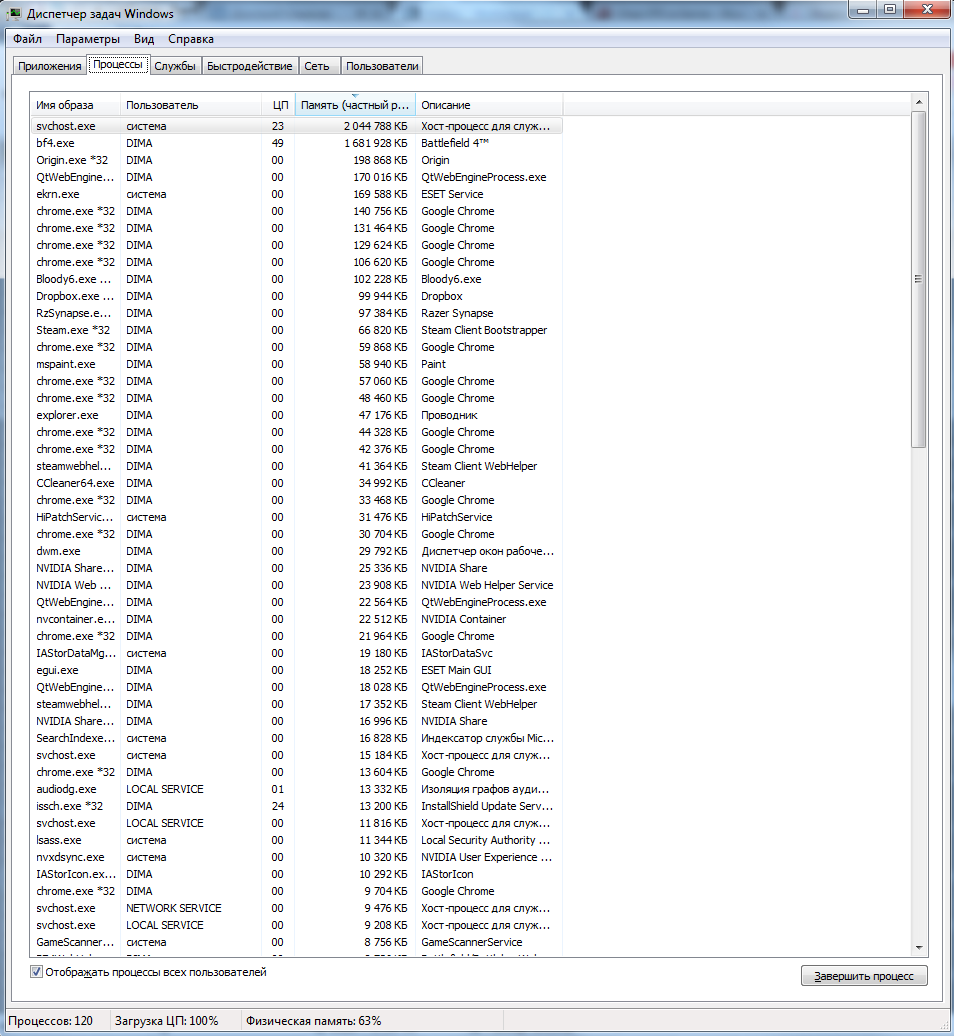Select the IAStorIcon process row
954x1036 pixels.
pos(296,875)
